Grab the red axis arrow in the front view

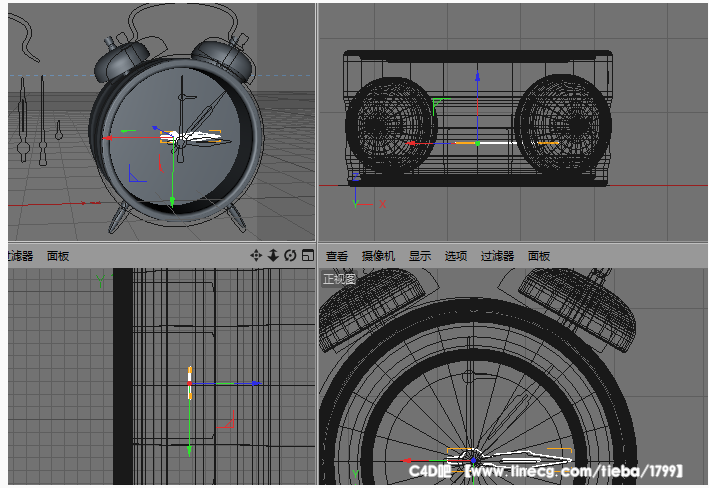[x=406, y=461]
